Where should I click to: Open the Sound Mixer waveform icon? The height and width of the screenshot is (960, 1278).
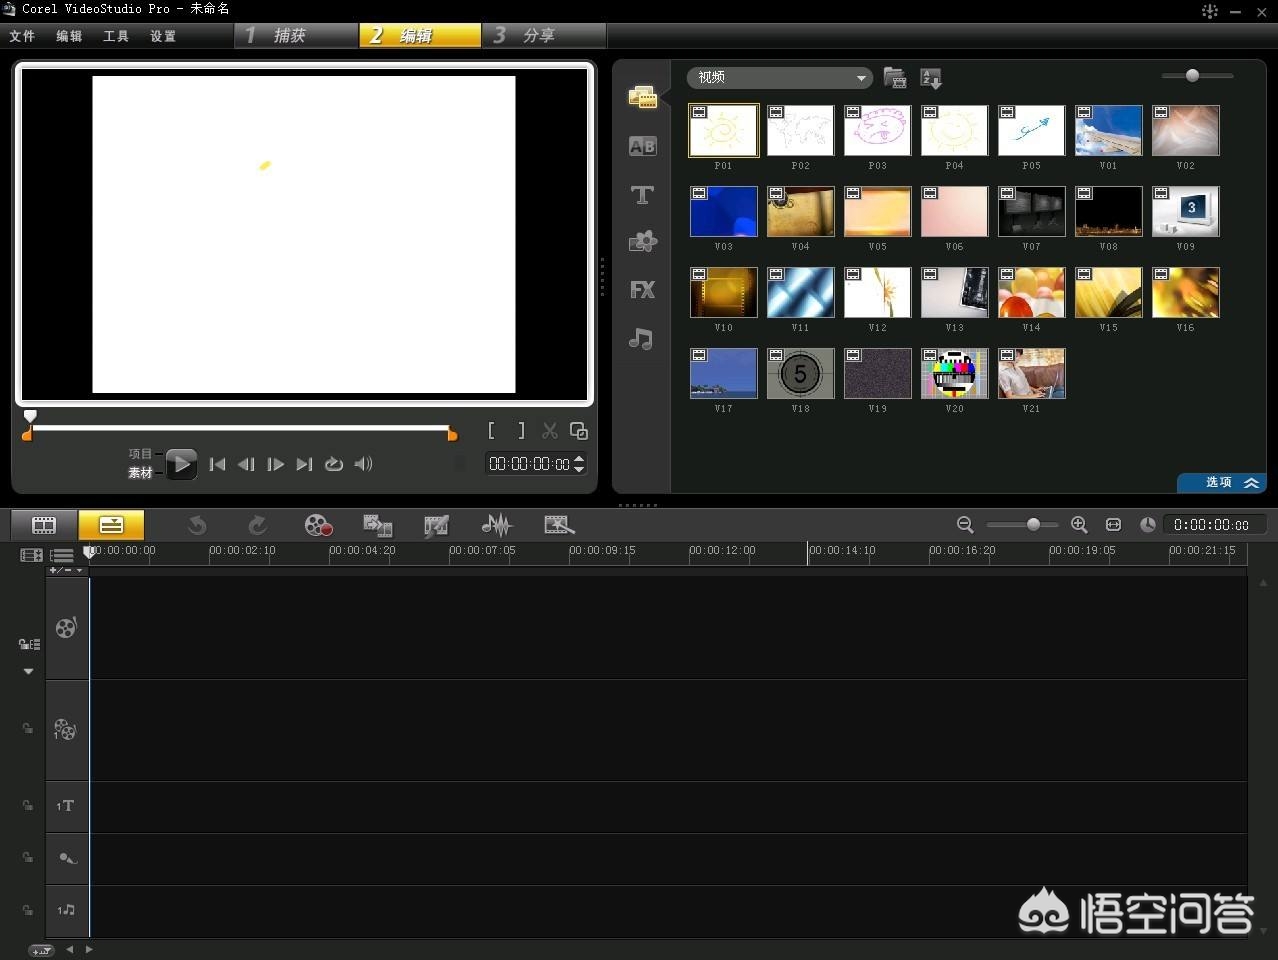pos(496,525)
